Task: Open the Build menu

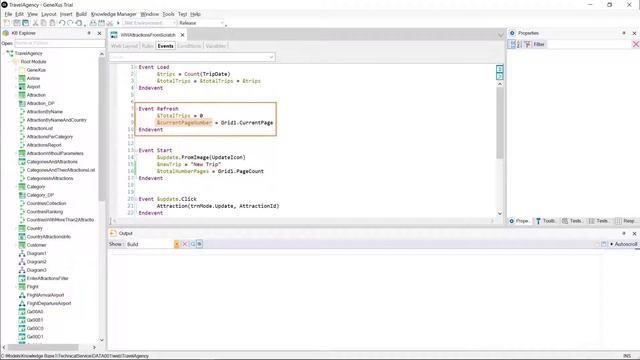Action: click(x=81, y=14)
